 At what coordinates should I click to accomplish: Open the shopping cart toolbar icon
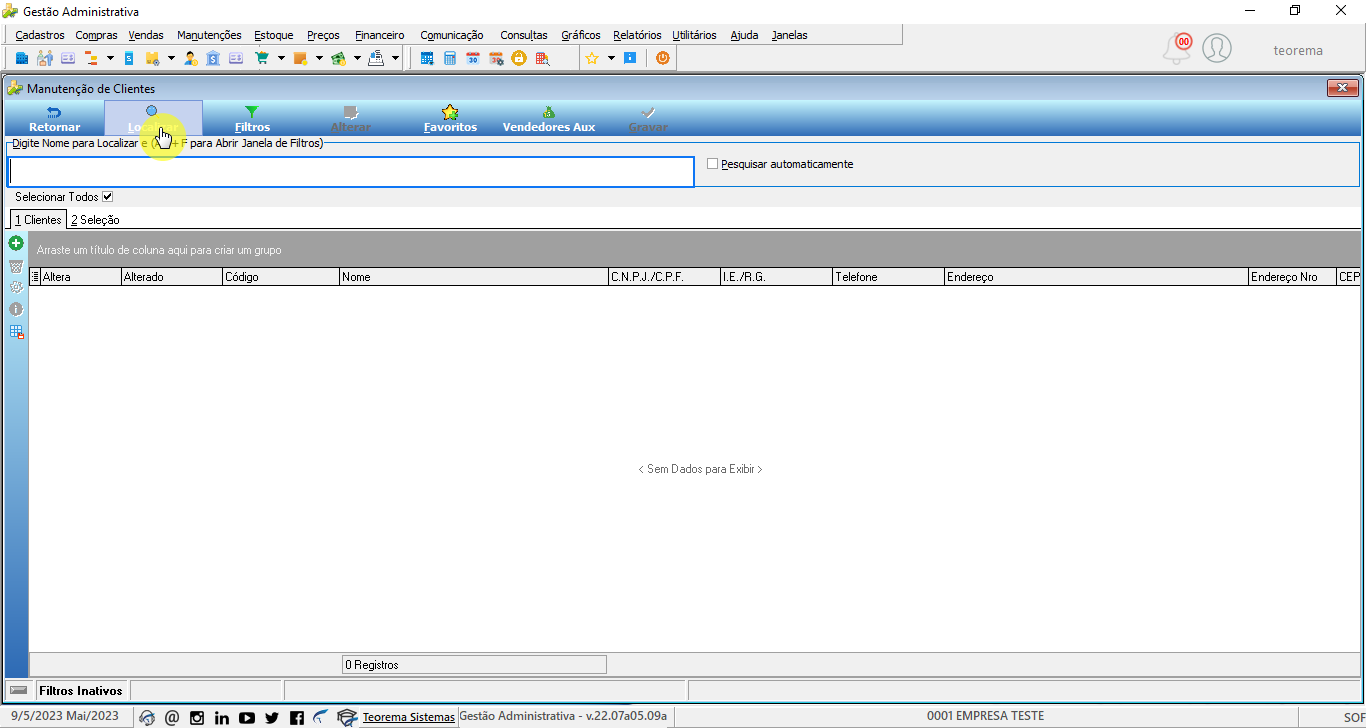(262, 58)
